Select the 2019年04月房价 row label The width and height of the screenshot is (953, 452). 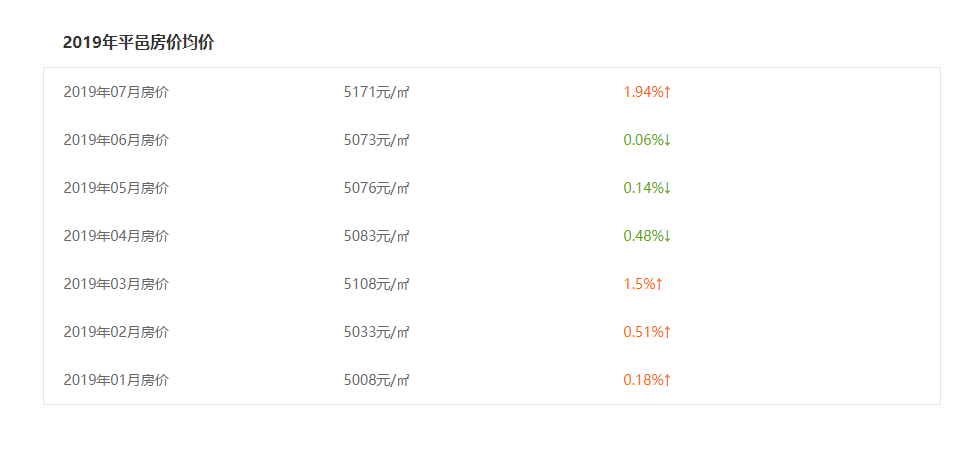pos(116,236)
